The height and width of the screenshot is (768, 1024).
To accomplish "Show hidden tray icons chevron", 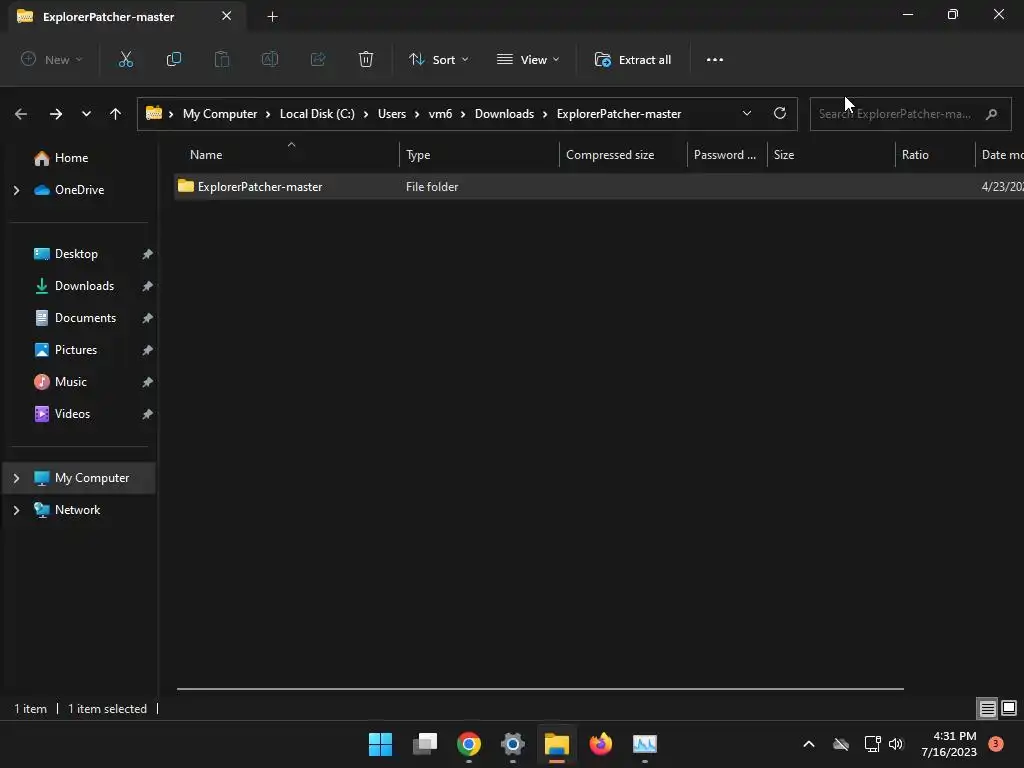I will pos(808,744).
